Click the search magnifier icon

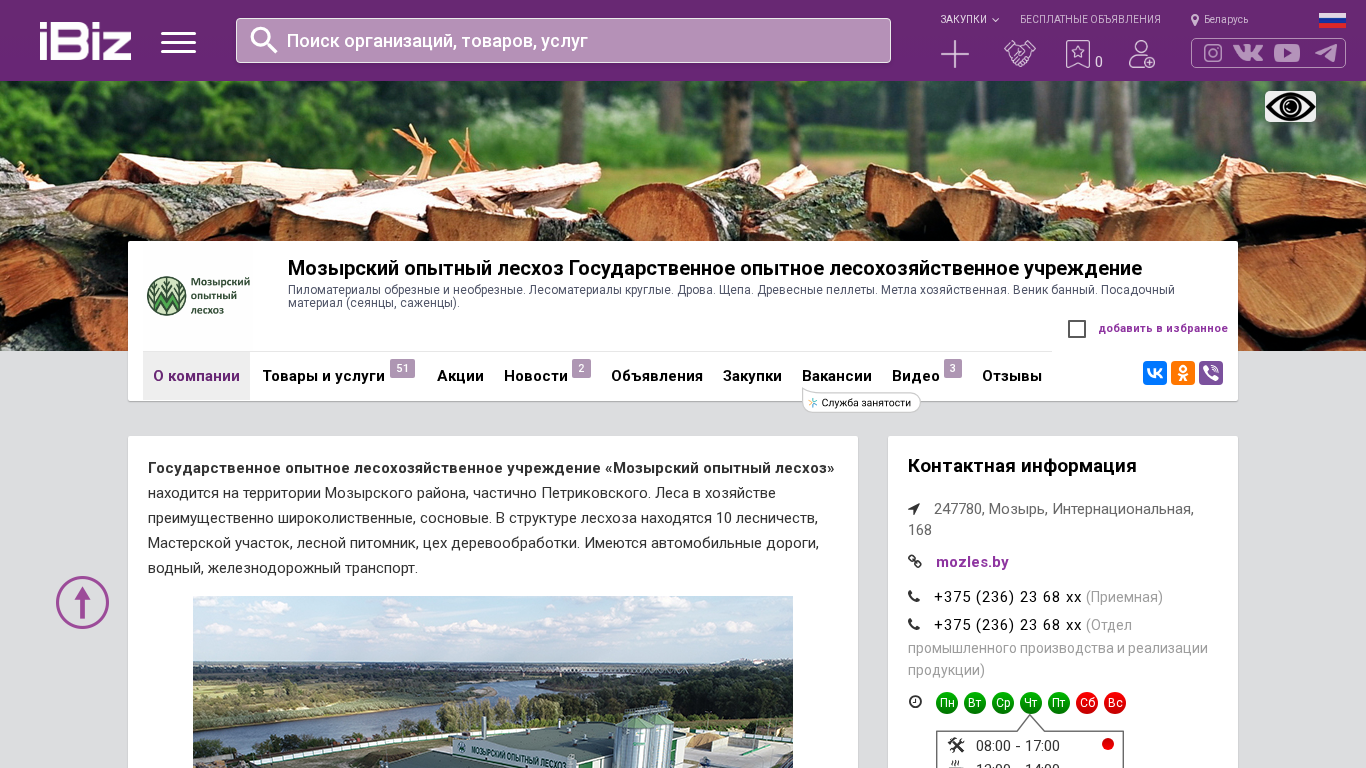(264, 40)
